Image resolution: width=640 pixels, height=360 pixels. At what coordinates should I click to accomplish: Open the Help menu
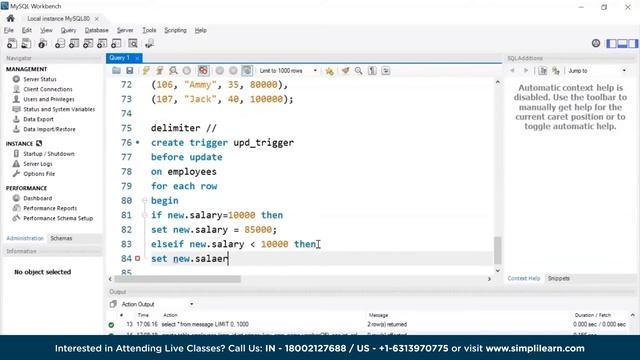tap(200, 30)
